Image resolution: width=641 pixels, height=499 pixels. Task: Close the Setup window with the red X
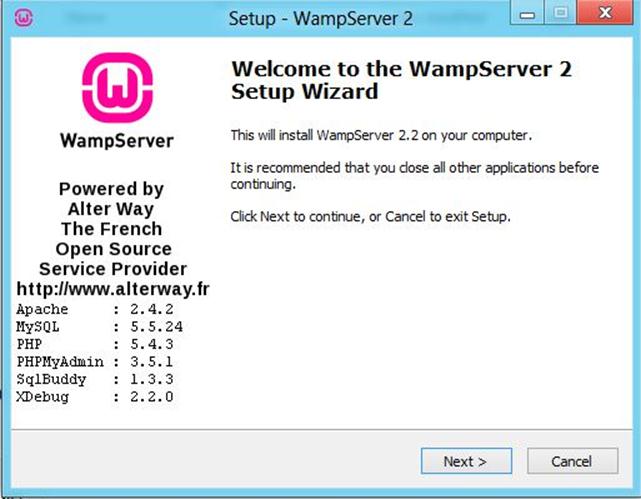pos(605,12)
